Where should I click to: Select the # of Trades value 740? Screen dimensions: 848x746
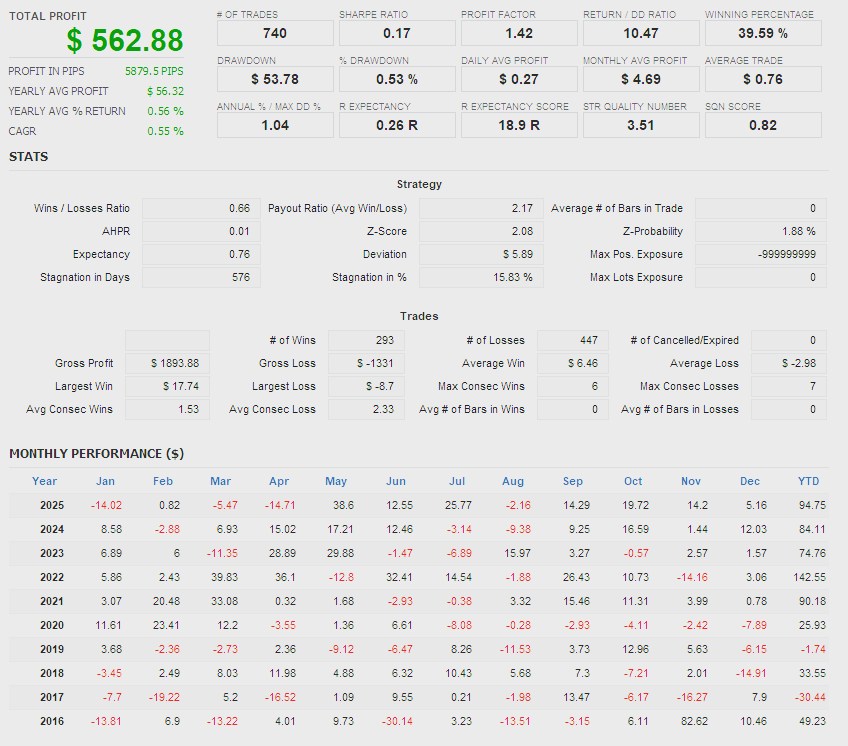275,33
